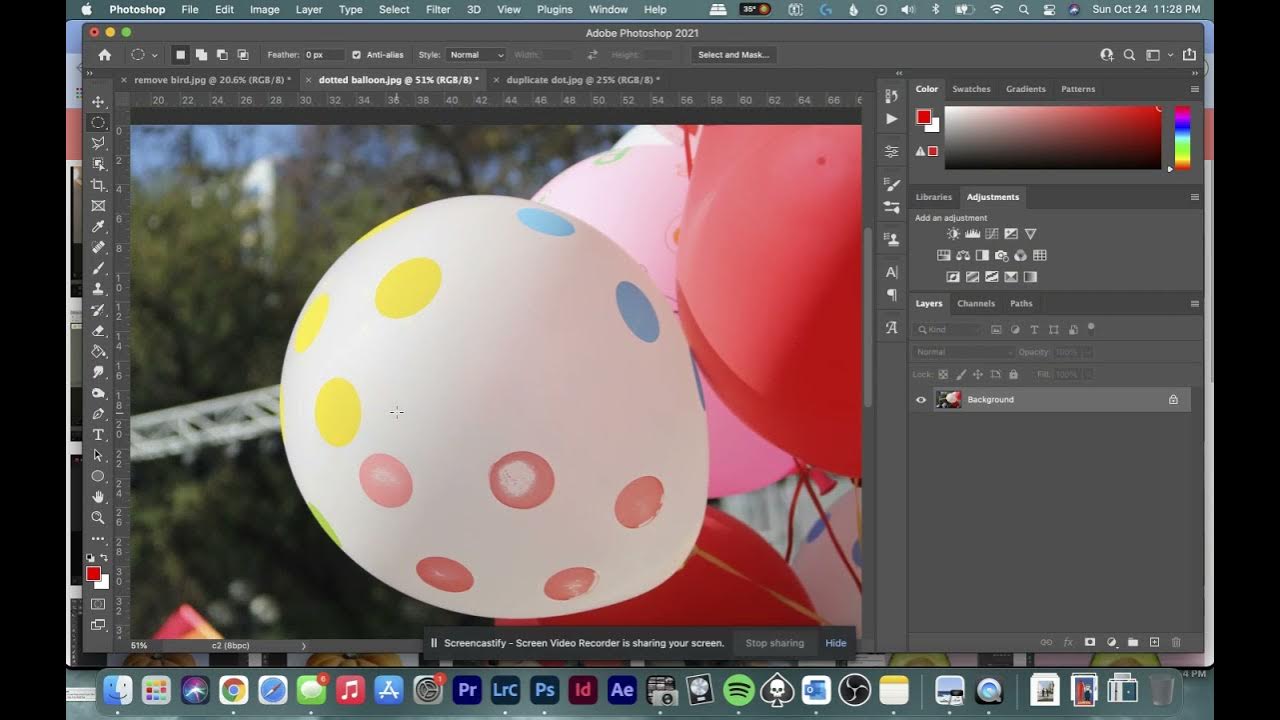1280x720 pixels.
Task: Open the tool preset picker dropdown arrow
Action: [155, 55]
